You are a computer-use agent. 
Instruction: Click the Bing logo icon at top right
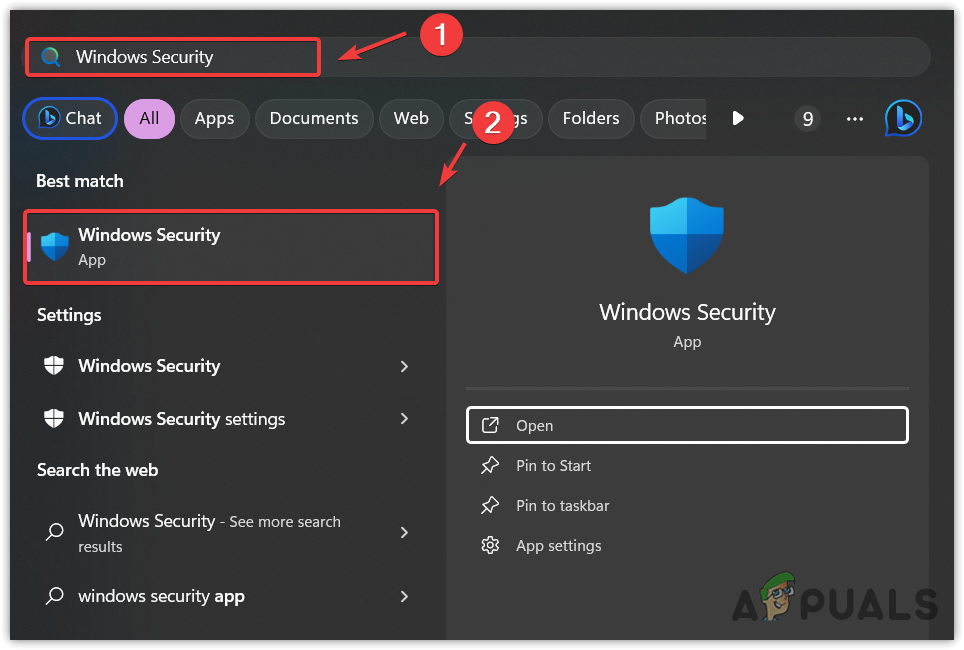pos(903,118)
